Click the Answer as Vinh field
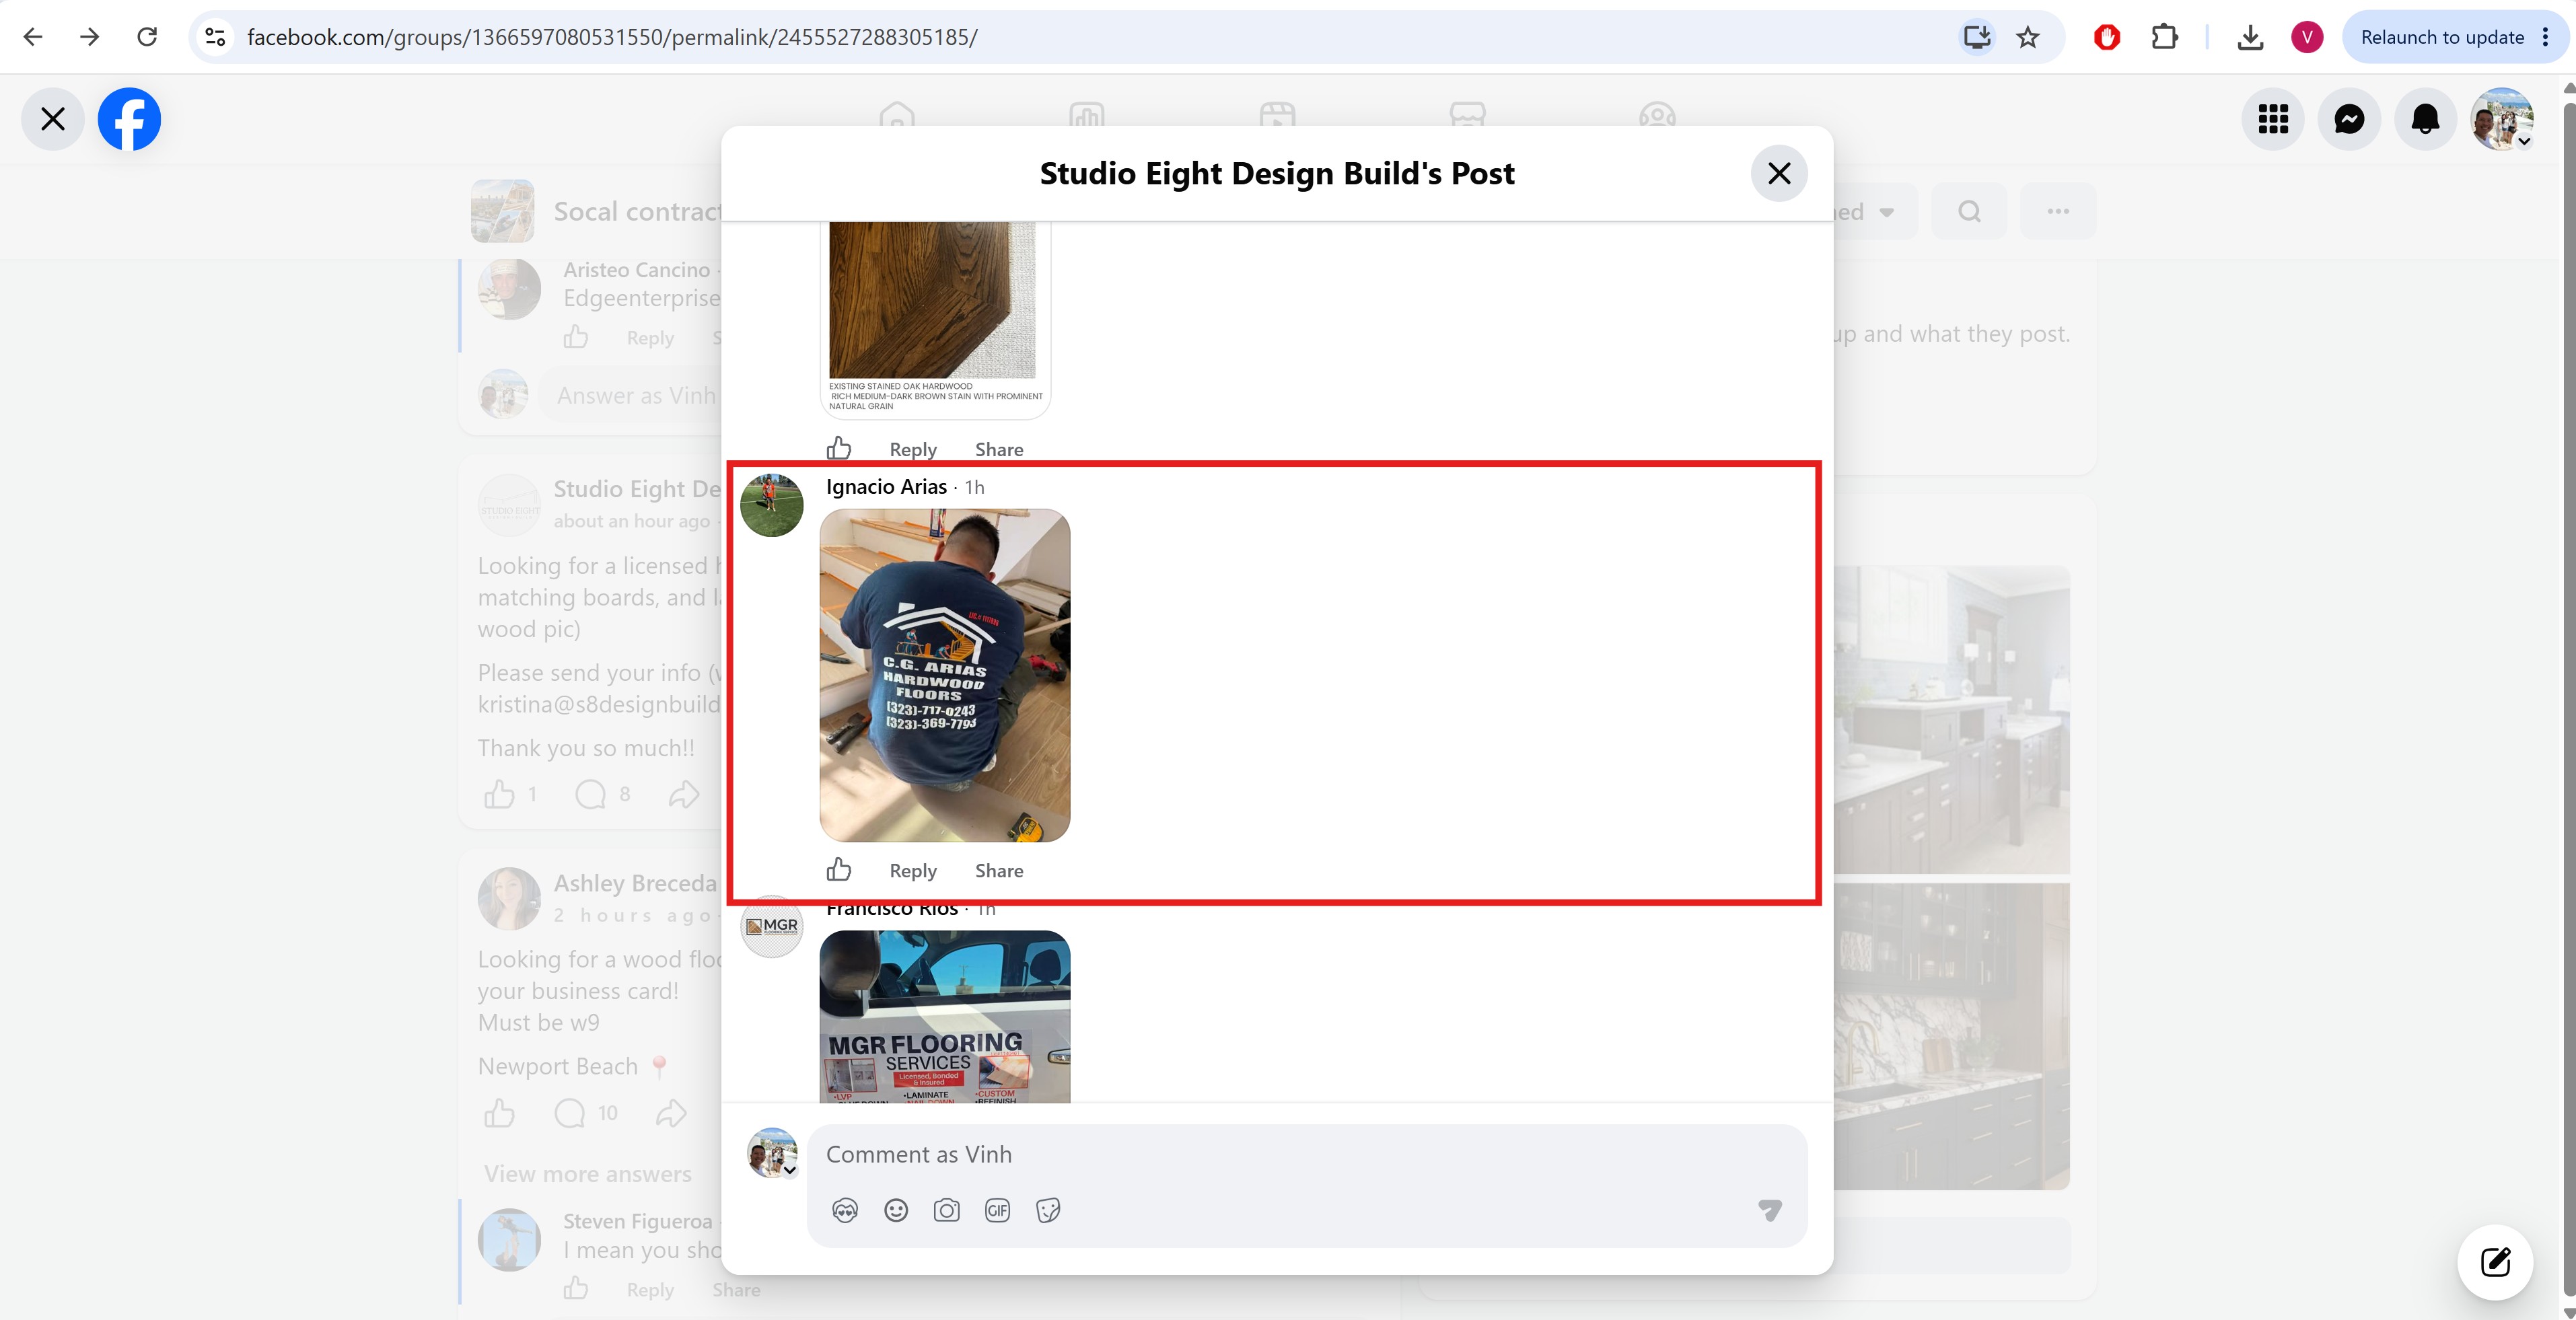This screenshot has height=1320, width=2576. click(630, 395)
